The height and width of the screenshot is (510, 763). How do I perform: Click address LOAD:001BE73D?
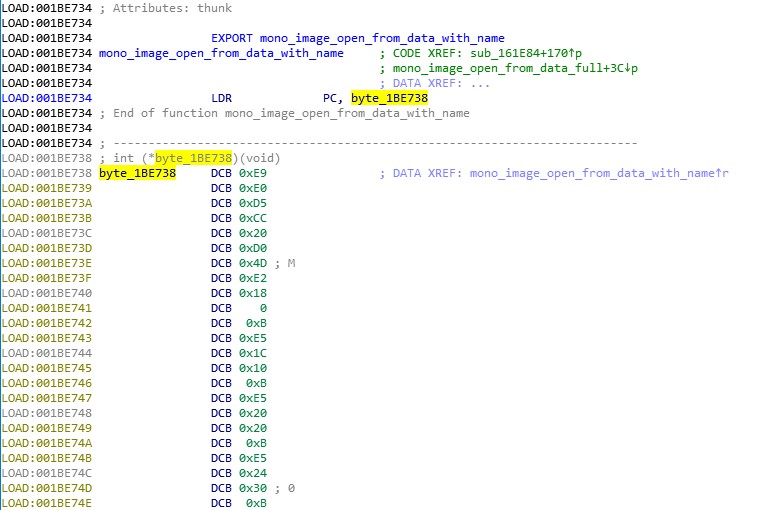coord(47,249)
